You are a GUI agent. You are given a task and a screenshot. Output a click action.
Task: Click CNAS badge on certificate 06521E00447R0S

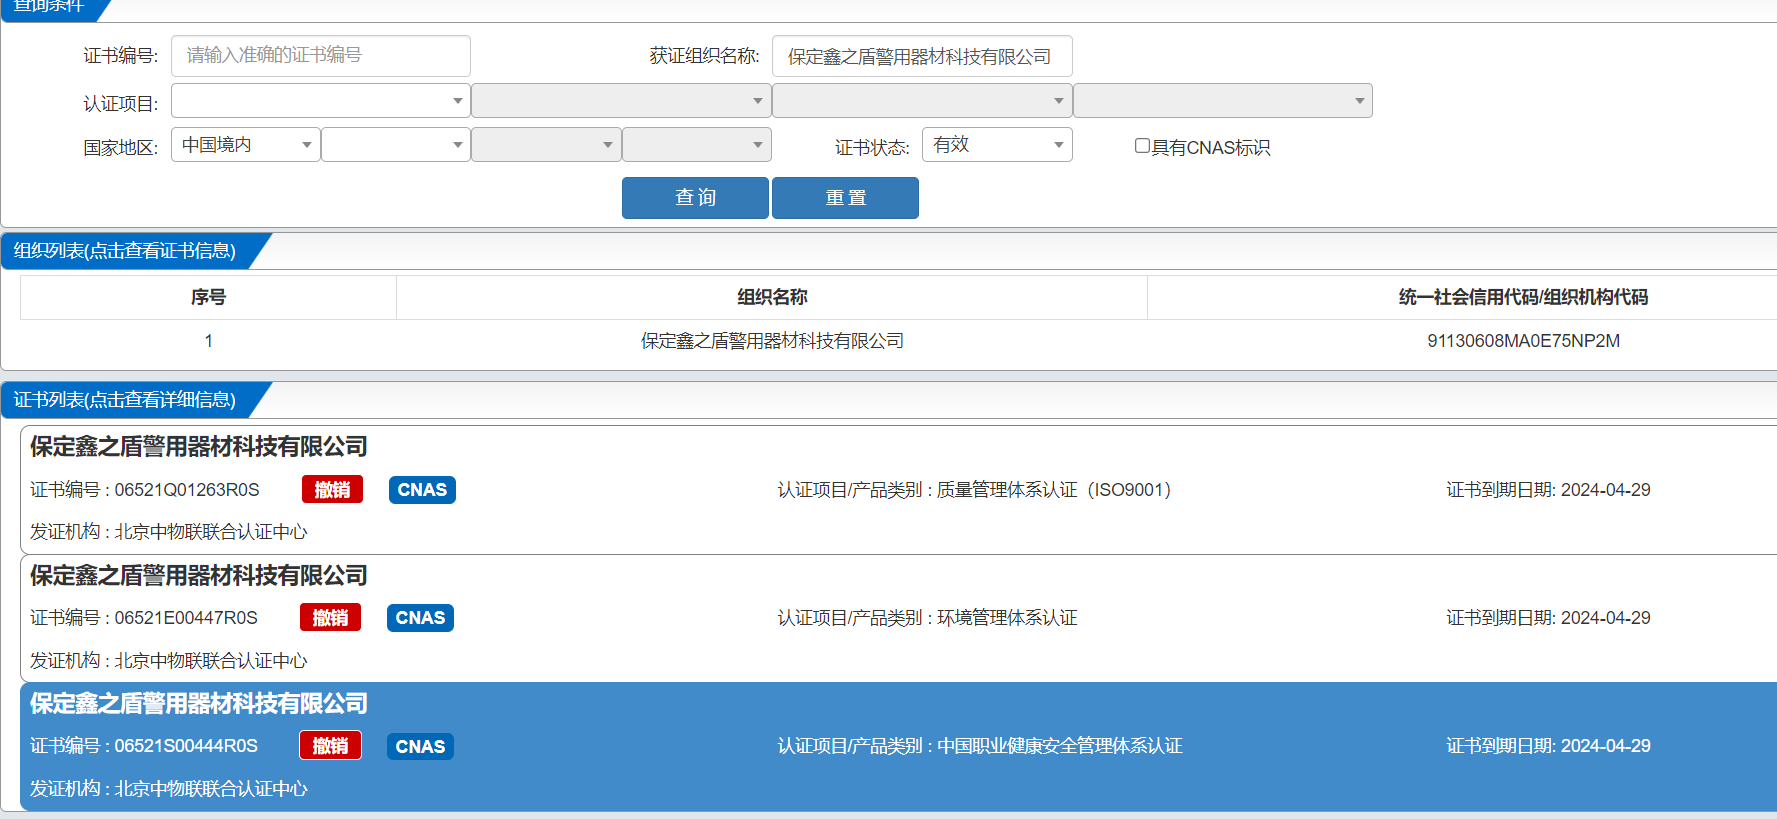[x=420, y=618]
